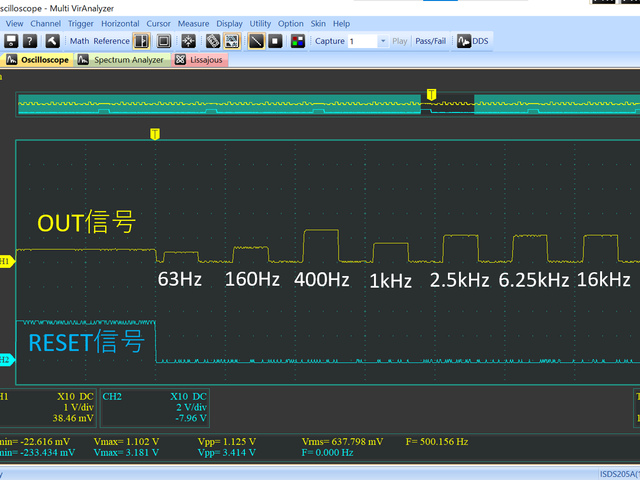Click the Play button
640x480 pixels.
coord(400,41)
